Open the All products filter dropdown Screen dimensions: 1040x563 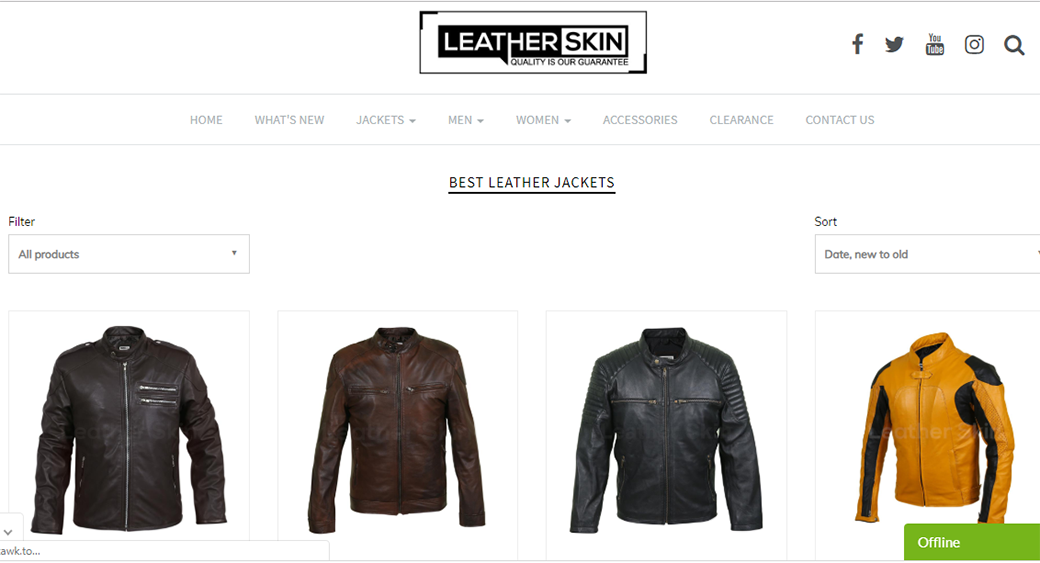129,254
